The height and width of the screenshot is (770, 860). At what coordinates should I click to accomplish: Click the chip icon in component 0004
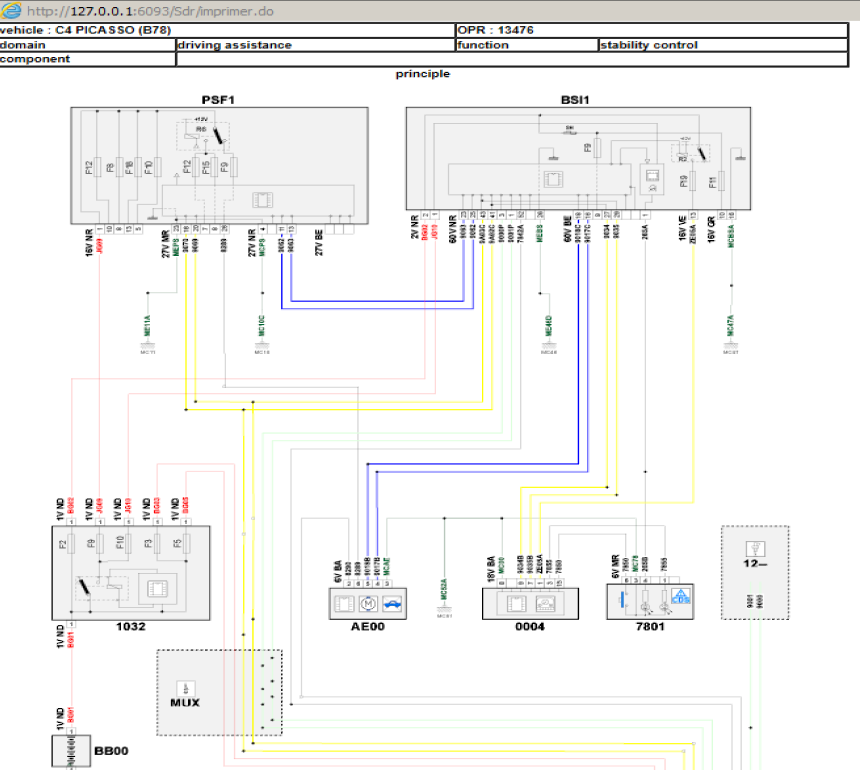coord(516,604)
